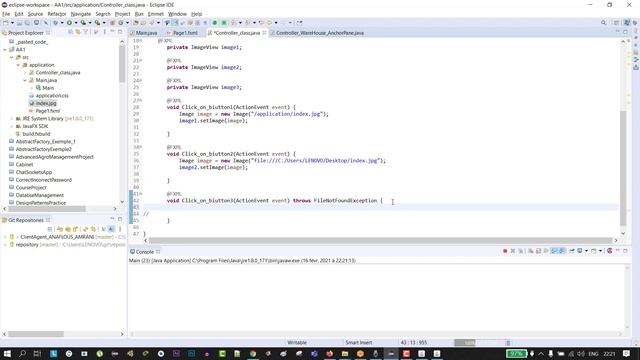Click the Search magnifier icon in top-right toolbar
This screenshot has height=360, width=640.
pyautogui.click(x=603, y=23)
